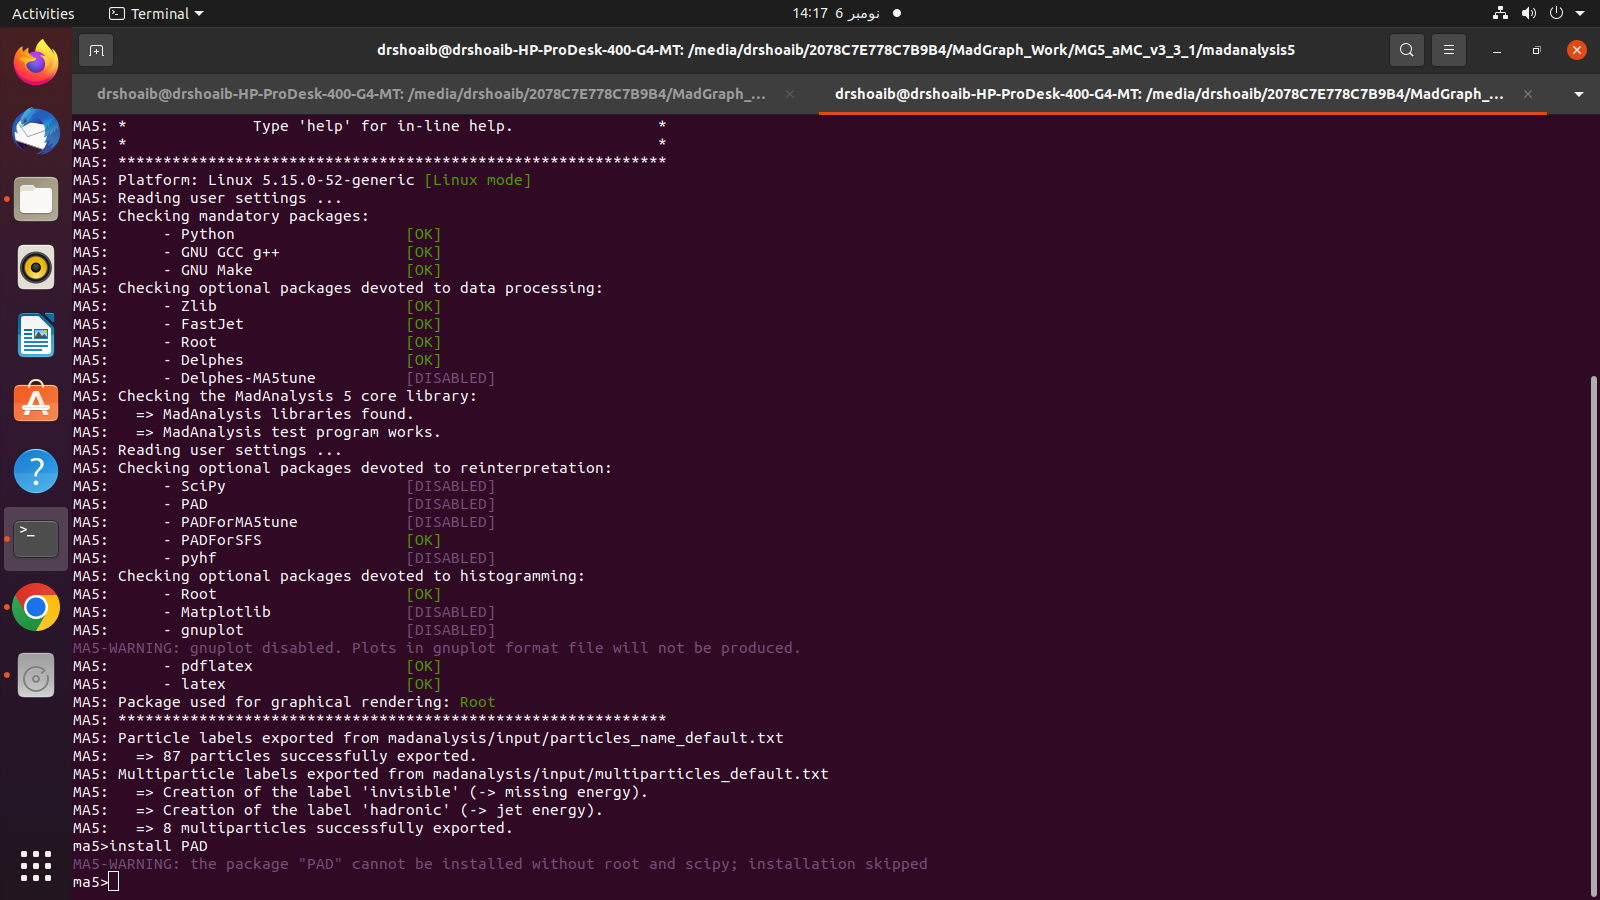Show Applications grid at the dock bottom
1600x900 pixels.
(36, 866)
